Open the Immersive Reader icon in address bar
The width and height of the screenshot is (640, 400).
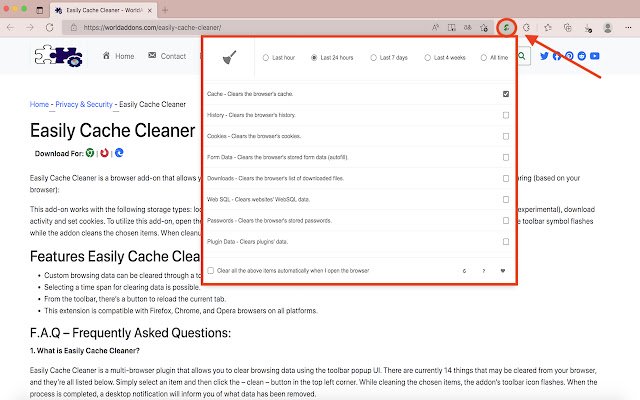[x=451, y=27]
